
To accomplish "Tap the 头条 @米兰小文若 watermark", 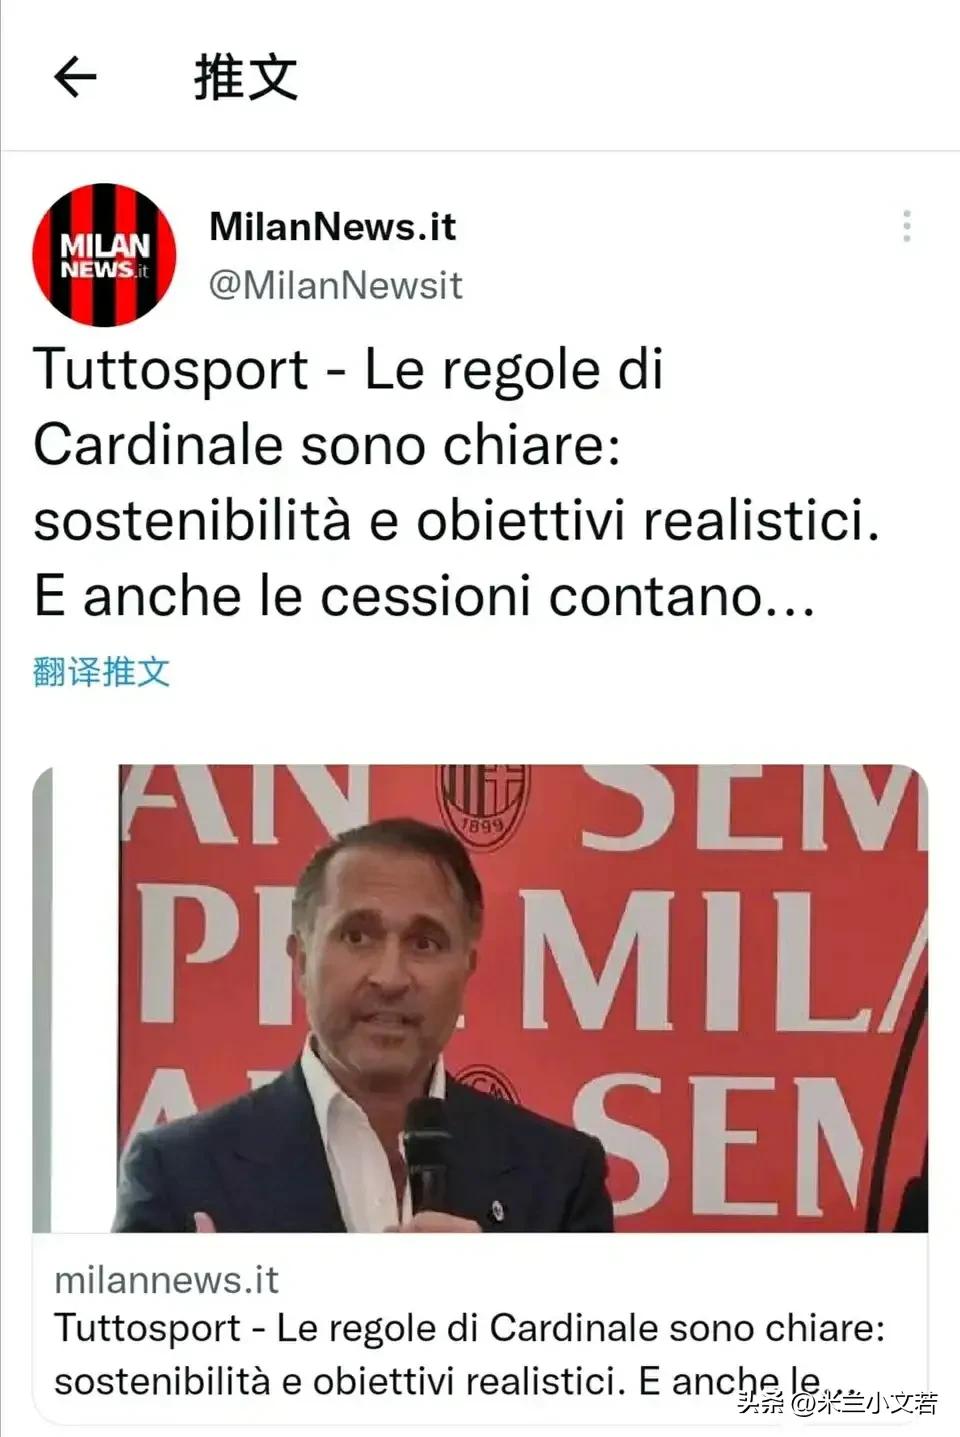I will coord(838,1403).
